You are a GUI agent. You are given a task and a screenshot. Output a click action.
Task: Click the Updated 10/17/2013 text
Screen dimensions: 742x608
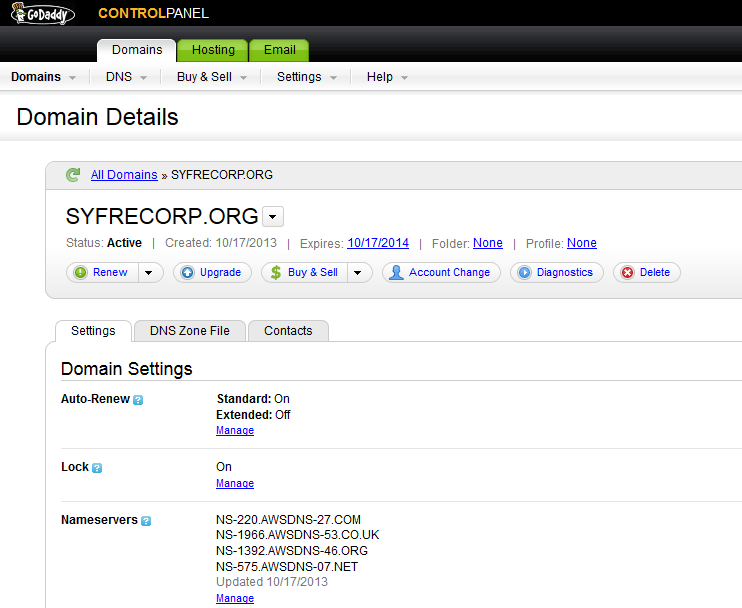point(272,582)
